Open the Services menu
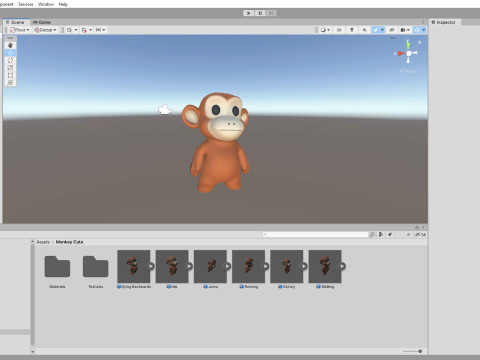 click(26, 4)
